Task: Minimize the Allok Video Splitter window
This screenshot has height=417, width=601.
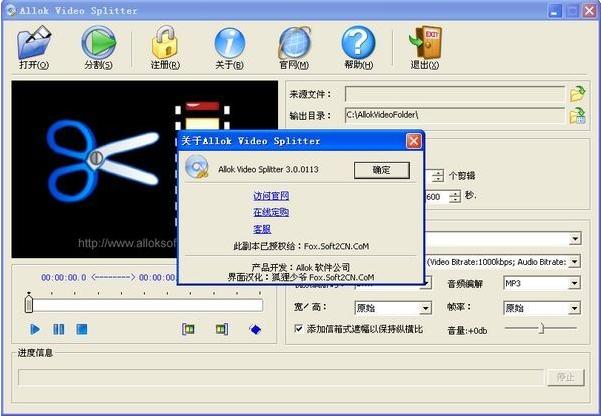Action: [x=554, y=10]
